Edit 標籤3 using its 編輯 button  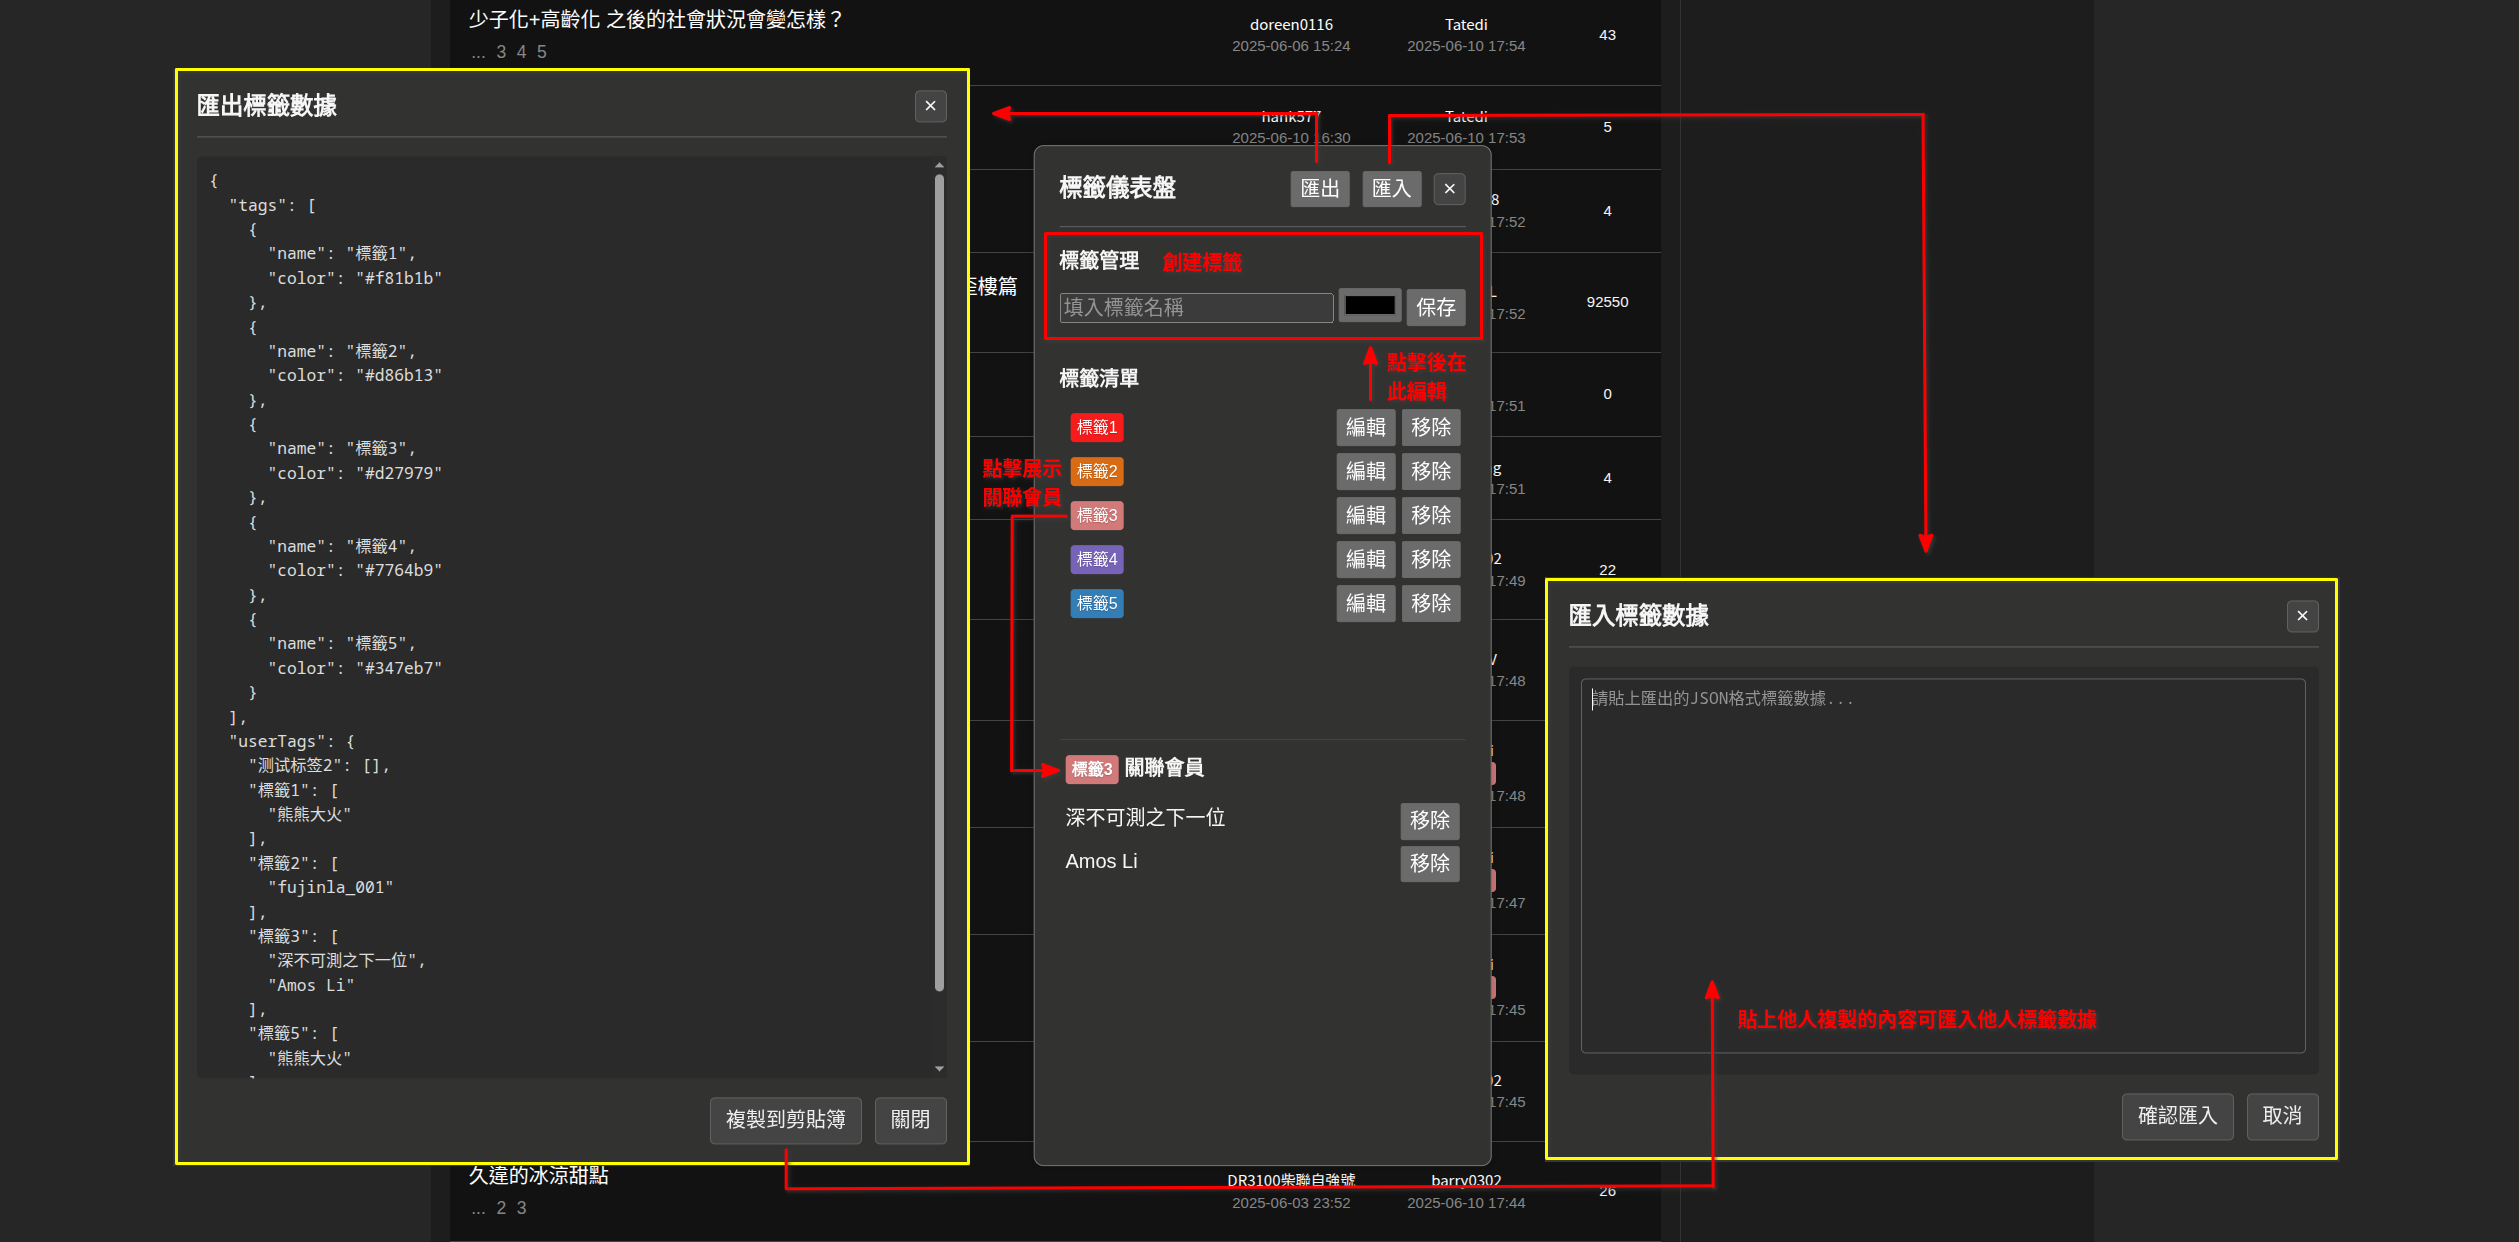[x=1365, y=516]
